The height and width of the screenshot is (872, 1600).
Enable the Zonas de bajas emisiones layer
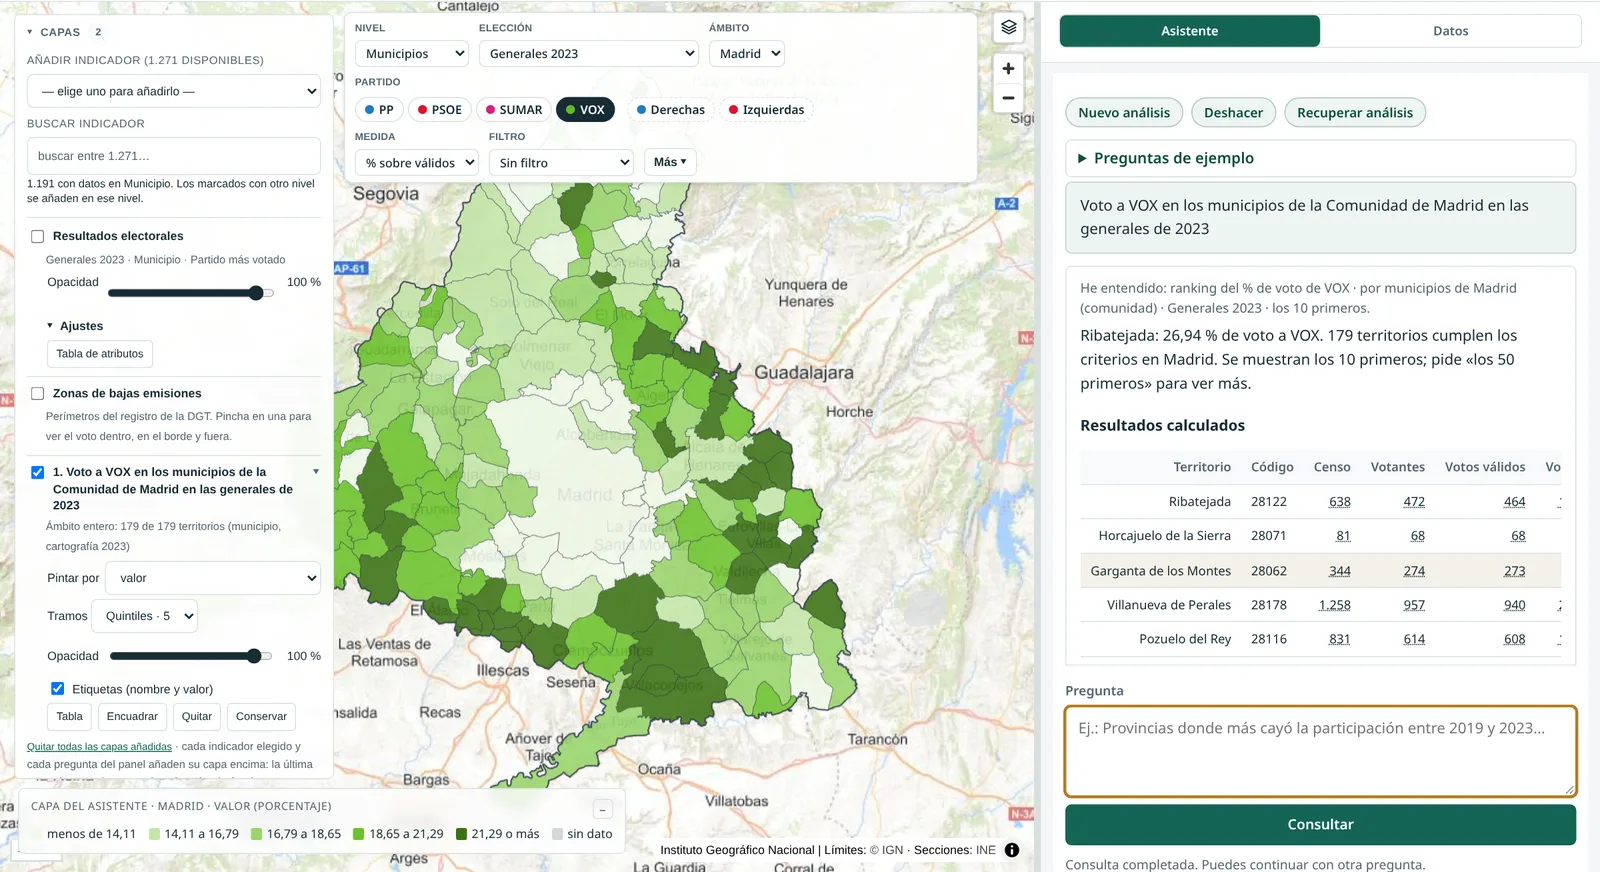point(38,394)
